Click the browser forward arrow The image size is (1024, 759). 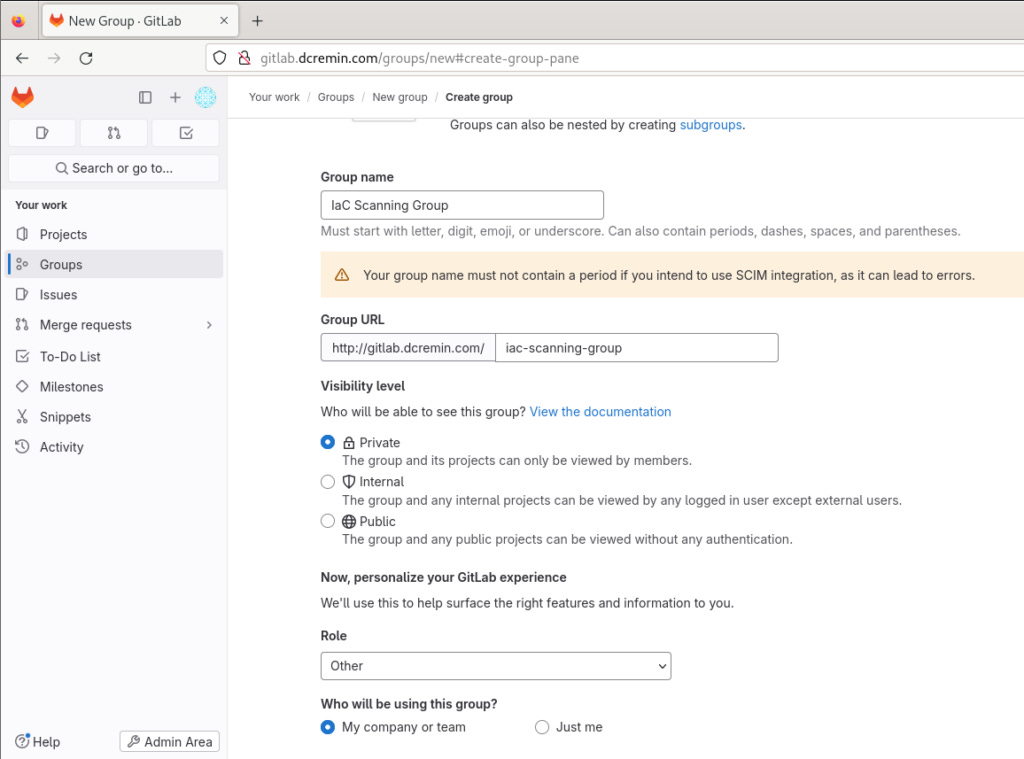click(54, 58)
